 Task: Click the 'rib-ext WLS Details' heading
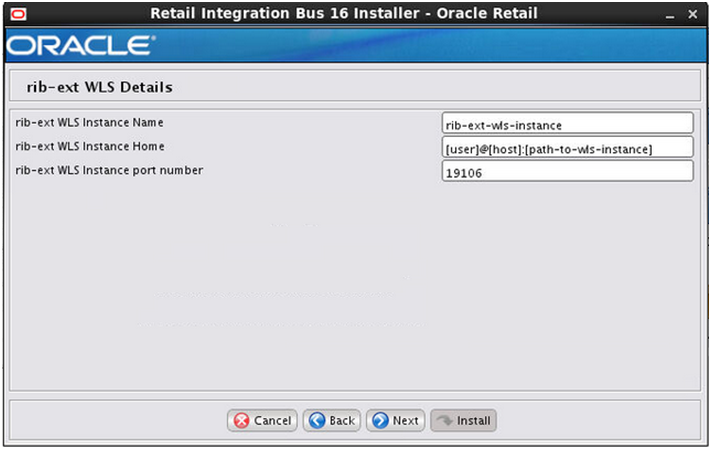click(100, 87)
